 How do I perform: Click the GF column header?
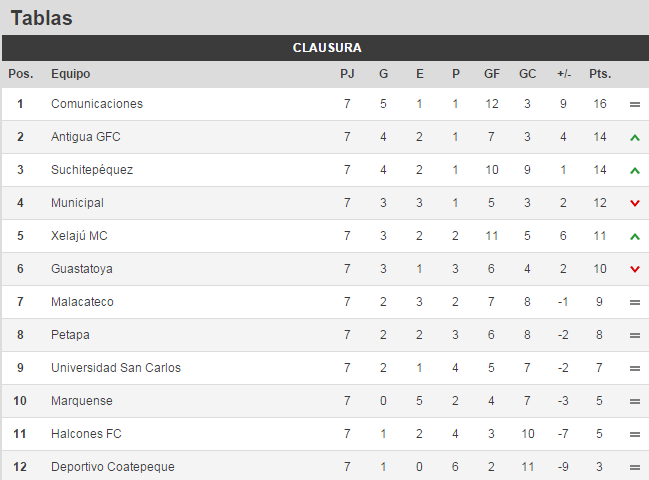tap(492, 74)
